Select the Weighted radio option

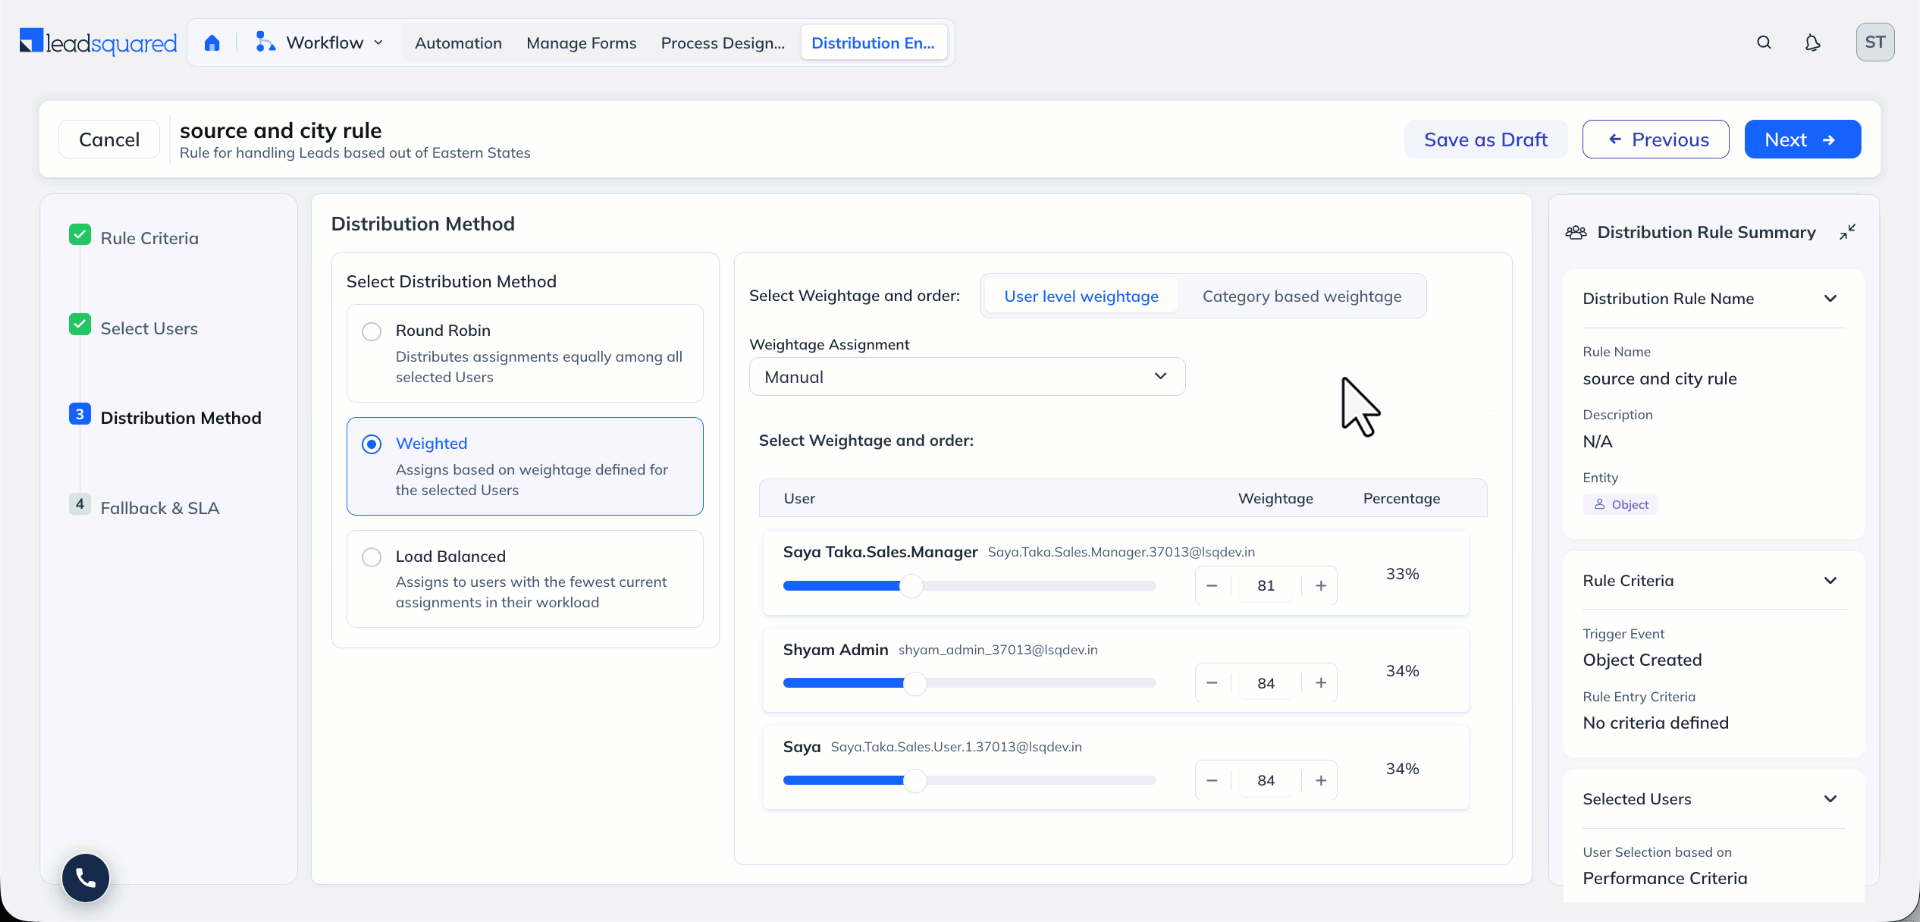pyautogui.click(x=372, y=444)
